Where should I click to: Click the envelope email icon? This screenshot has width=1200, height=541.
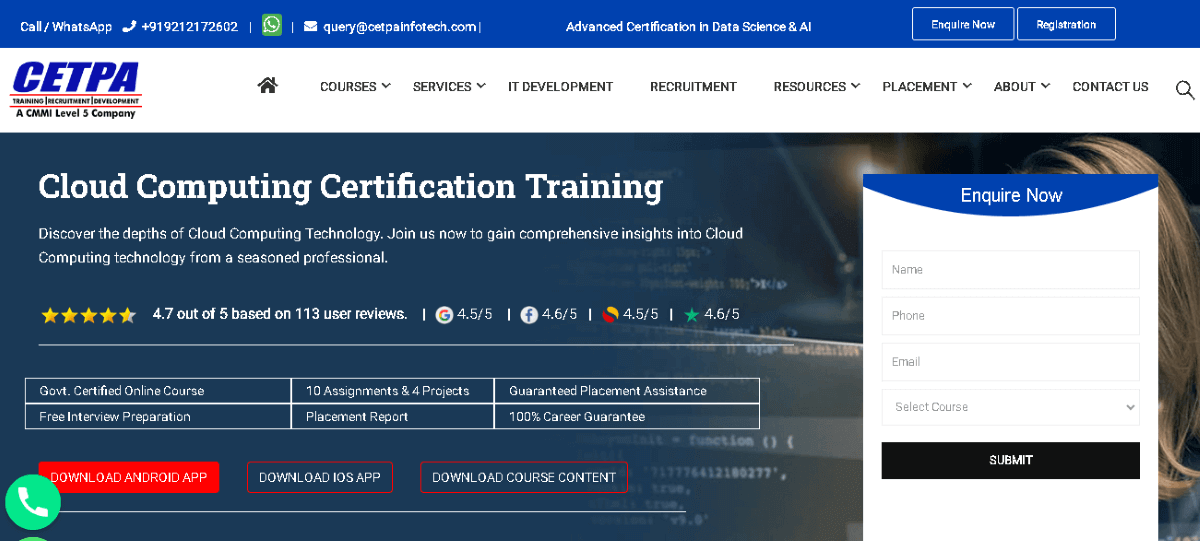pyautogui.click(x=310, y=26)
